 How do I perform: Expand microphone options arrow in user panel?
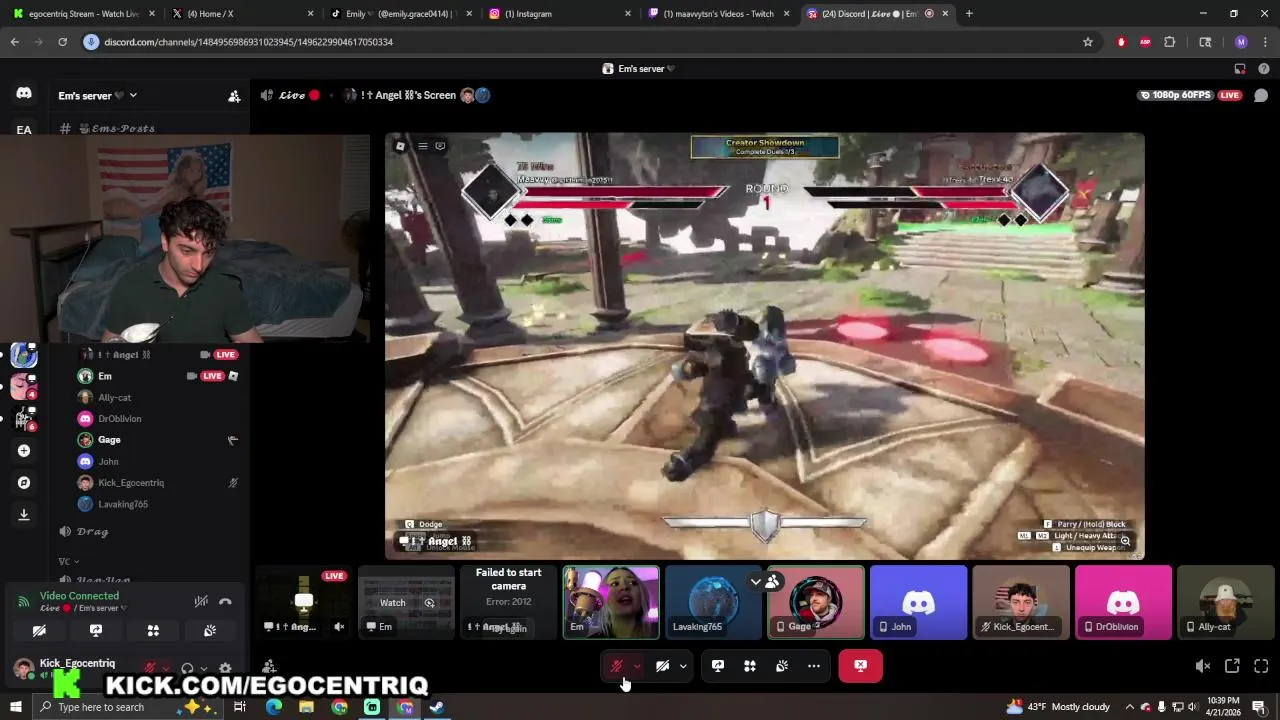(x=166, y=669)
